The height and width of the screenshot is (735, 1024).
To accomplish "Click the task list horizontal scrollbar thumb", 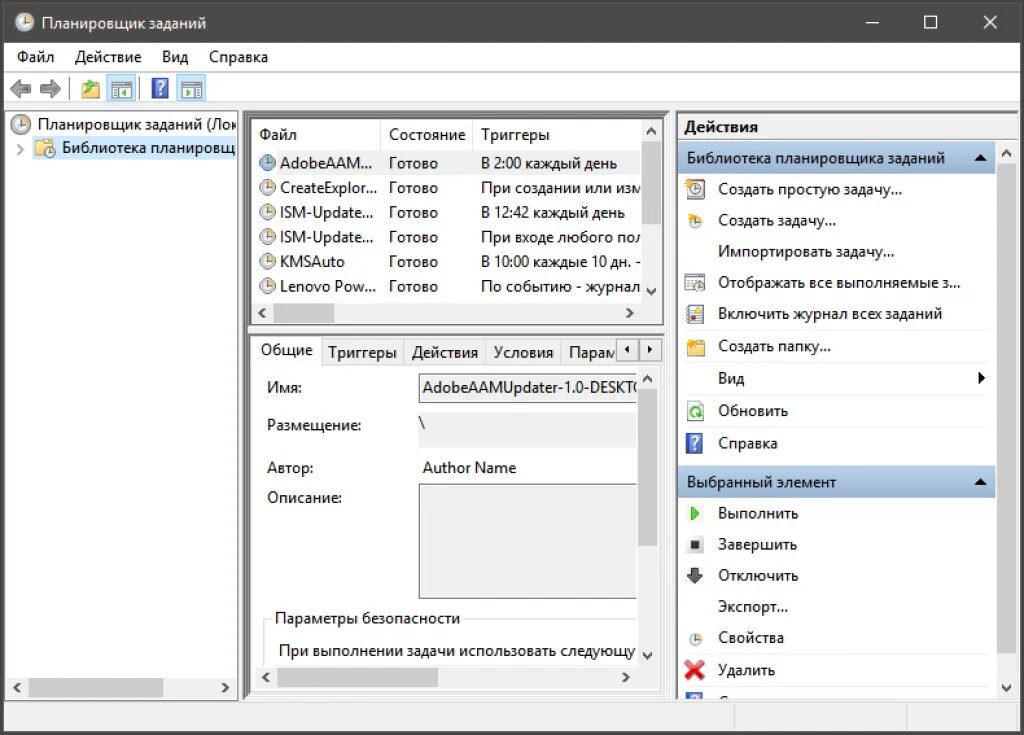I will (304, 313).
